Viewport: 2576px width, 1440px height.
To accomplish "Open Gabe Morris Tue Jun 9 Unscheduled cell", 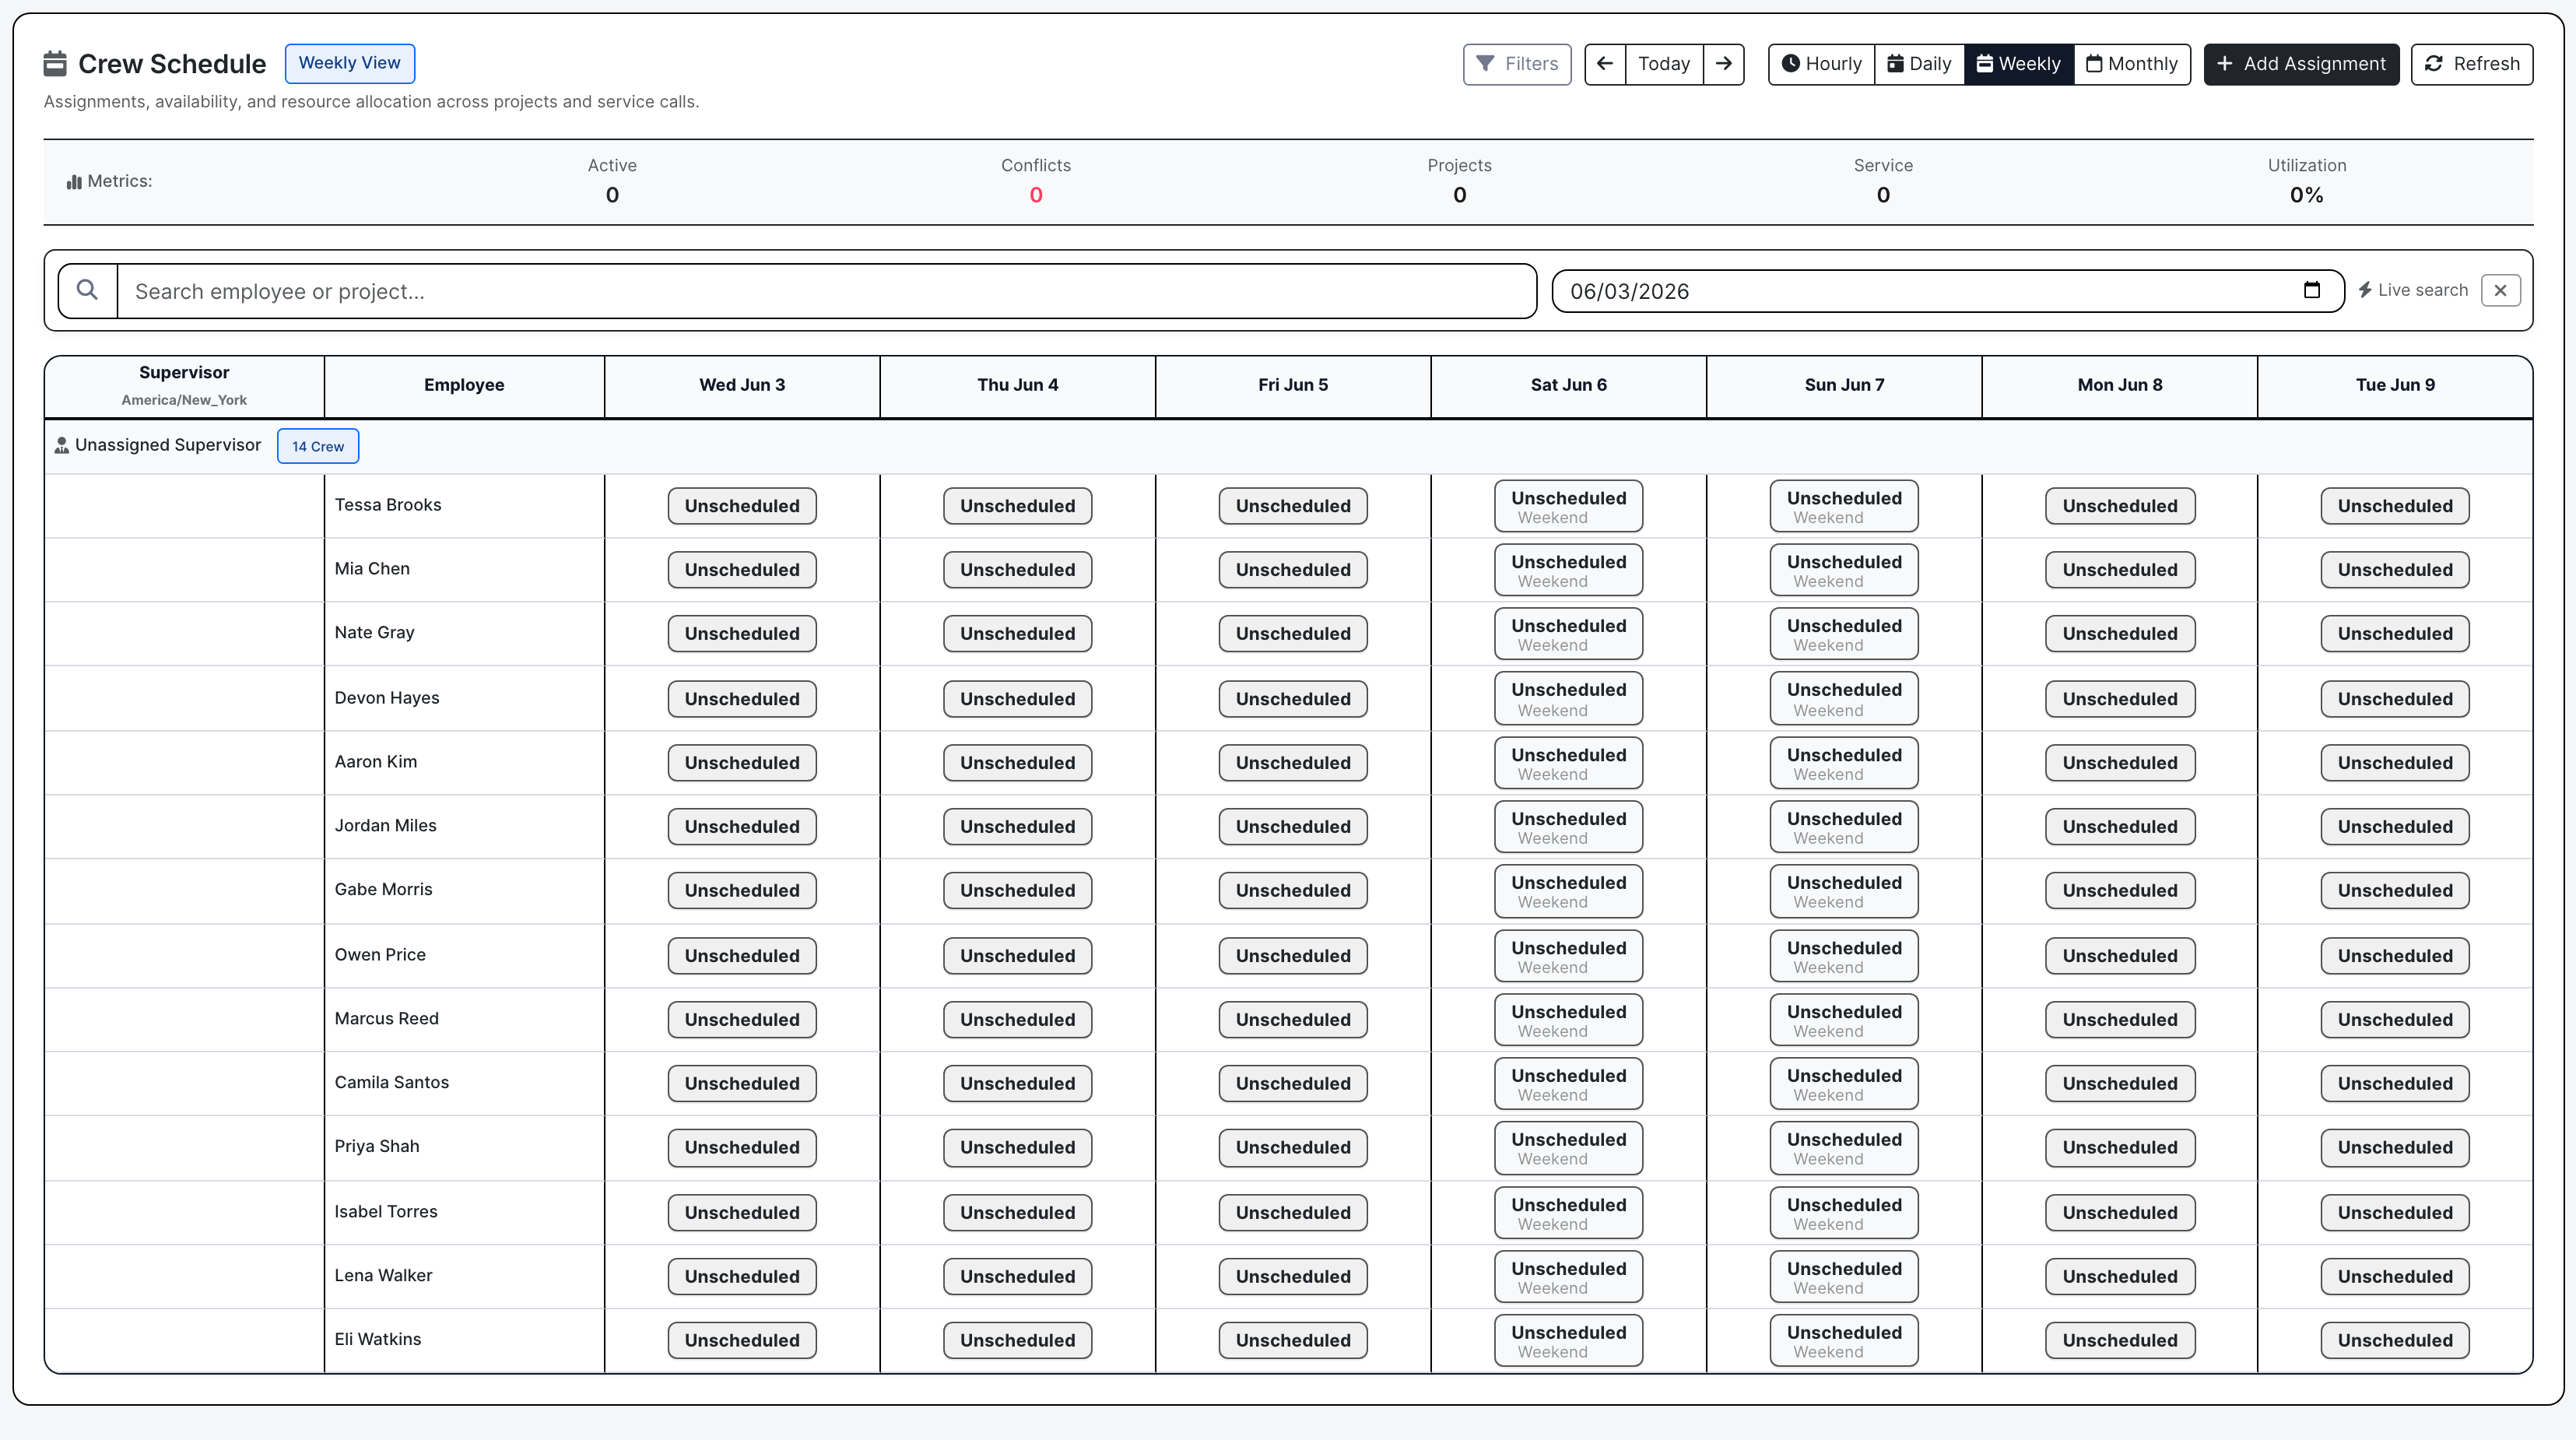I will coord(2395,891).
